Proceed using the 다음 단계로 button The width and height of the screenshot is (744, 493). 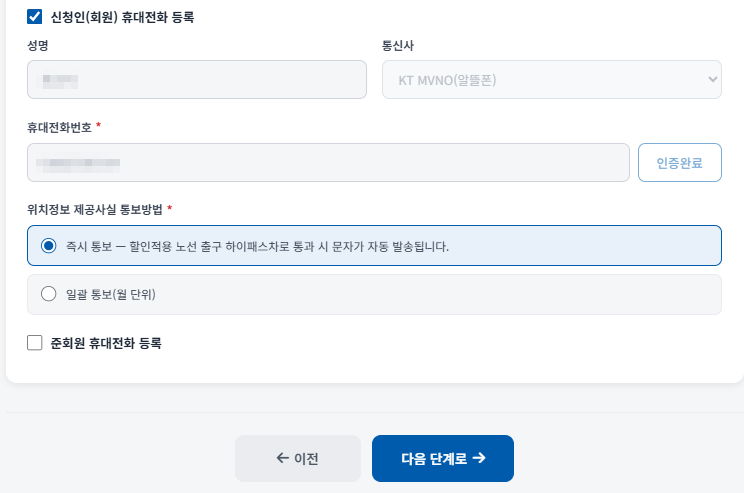tap(443, 458)
